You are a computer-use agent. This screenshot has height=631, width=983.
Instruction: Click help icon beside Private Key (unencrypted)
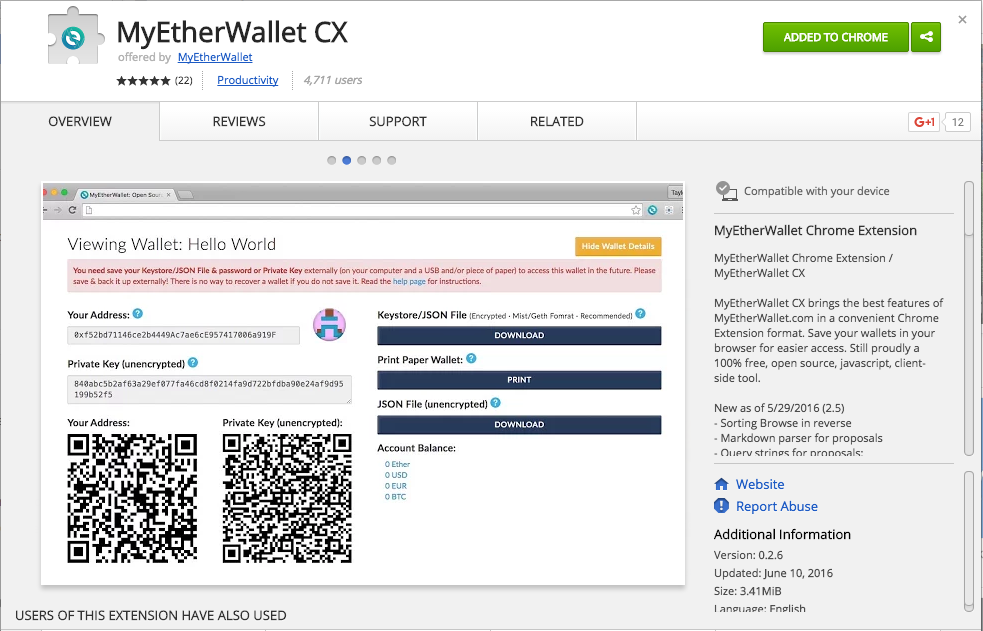point(193,362)
